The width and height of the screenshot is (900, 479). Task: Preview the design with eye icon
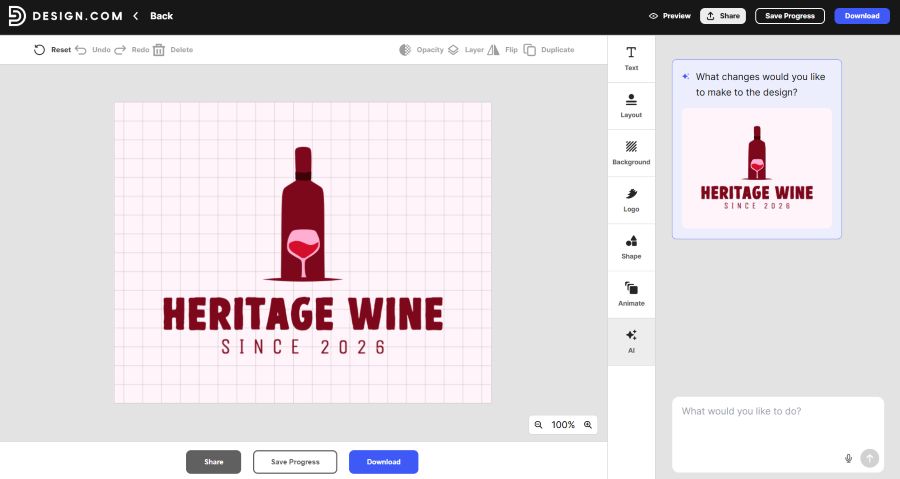click(669, 16)
